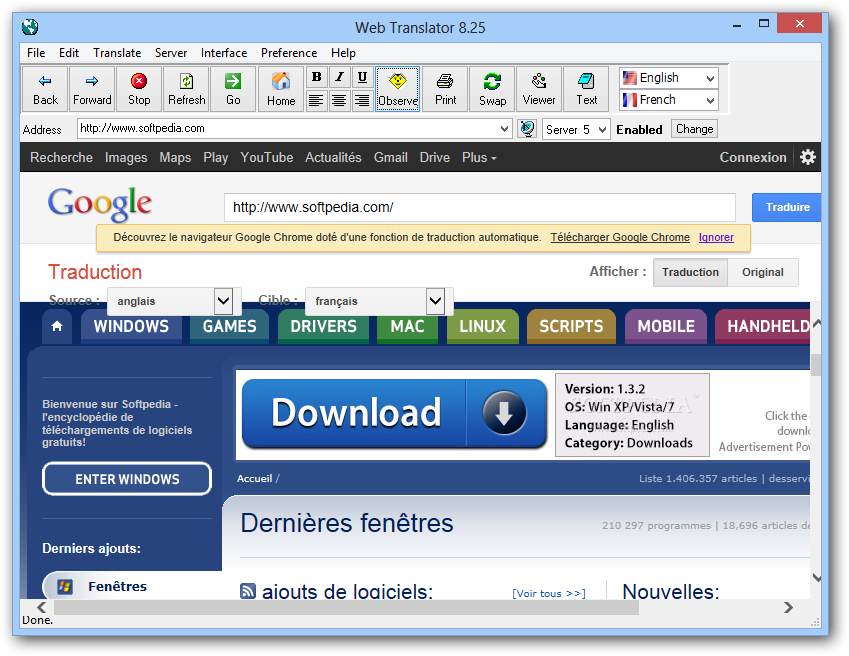Center-align text in the toolbar
Viewport: 849px width, 656px height.
pyautogui.click(x=339, y=100)
